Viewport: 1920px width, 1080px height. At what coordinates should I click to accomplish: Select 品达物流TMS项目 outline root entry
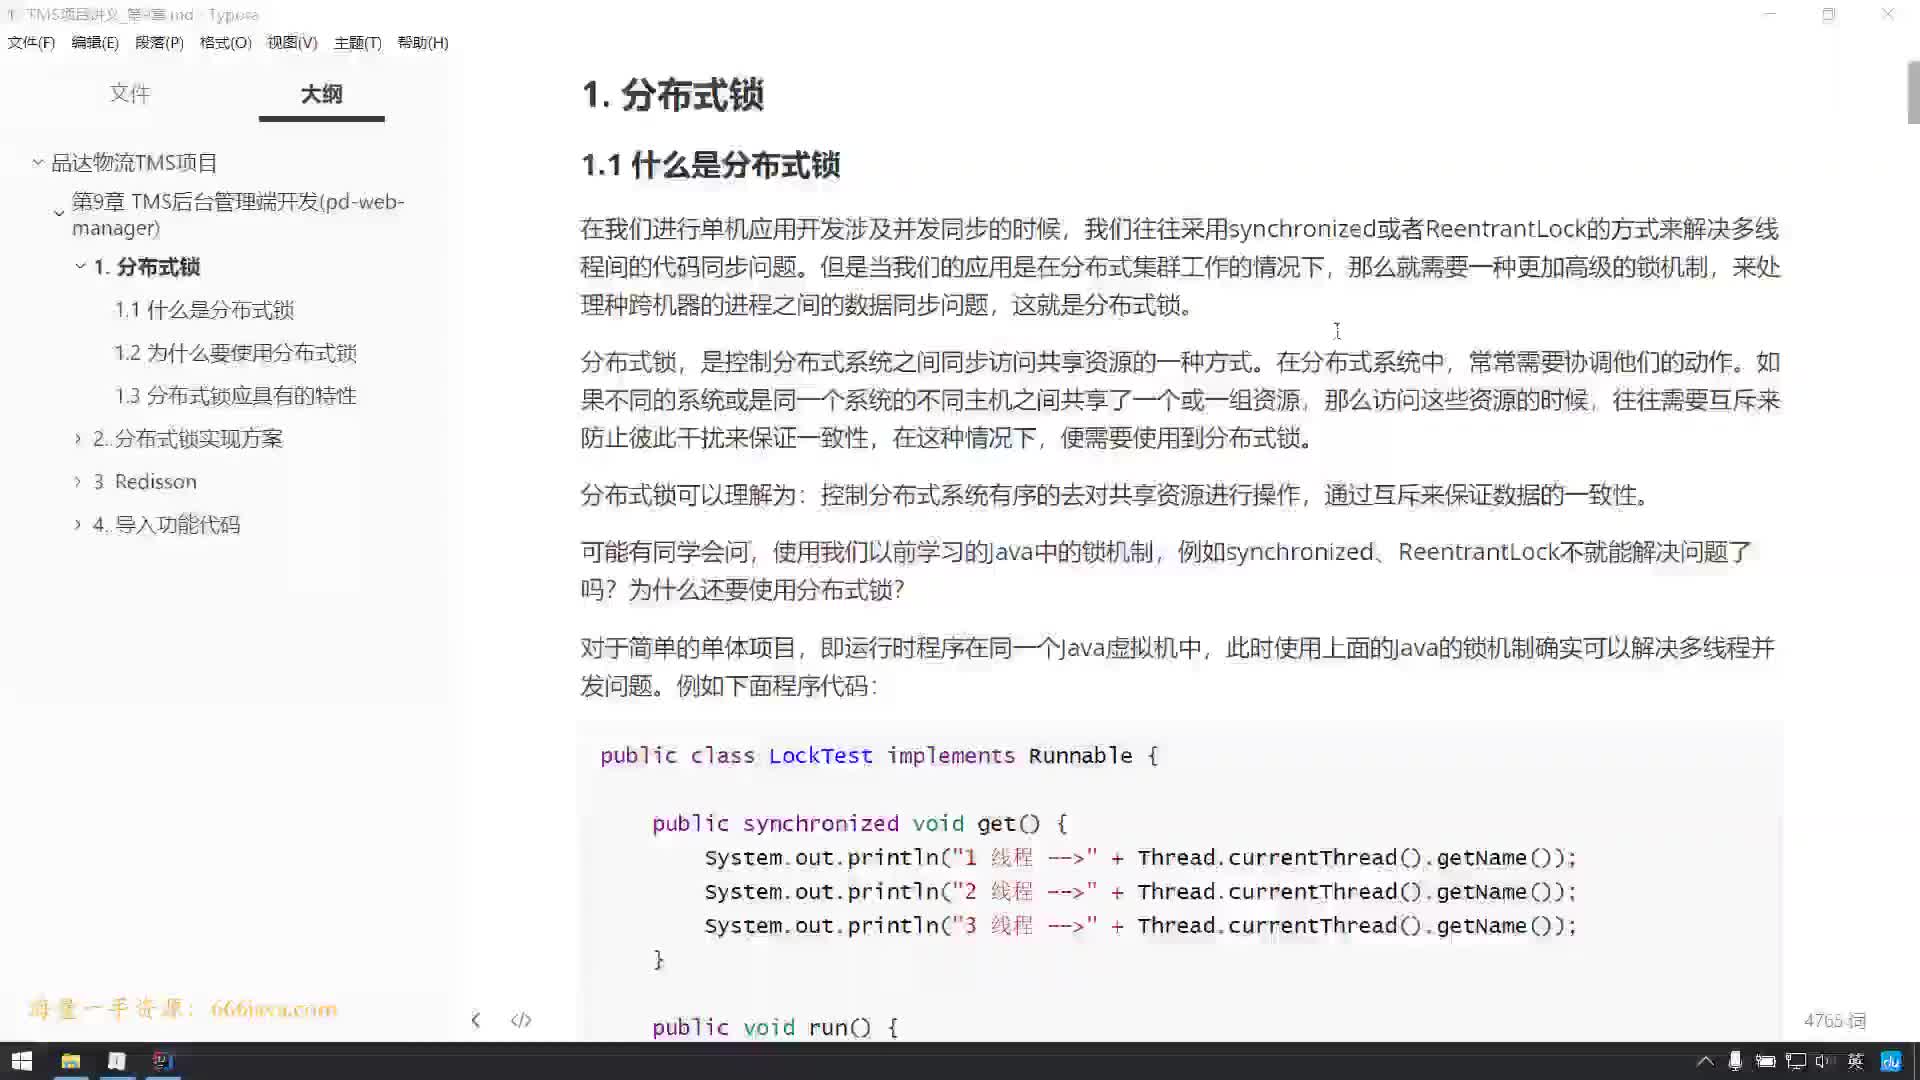[134, 163]
